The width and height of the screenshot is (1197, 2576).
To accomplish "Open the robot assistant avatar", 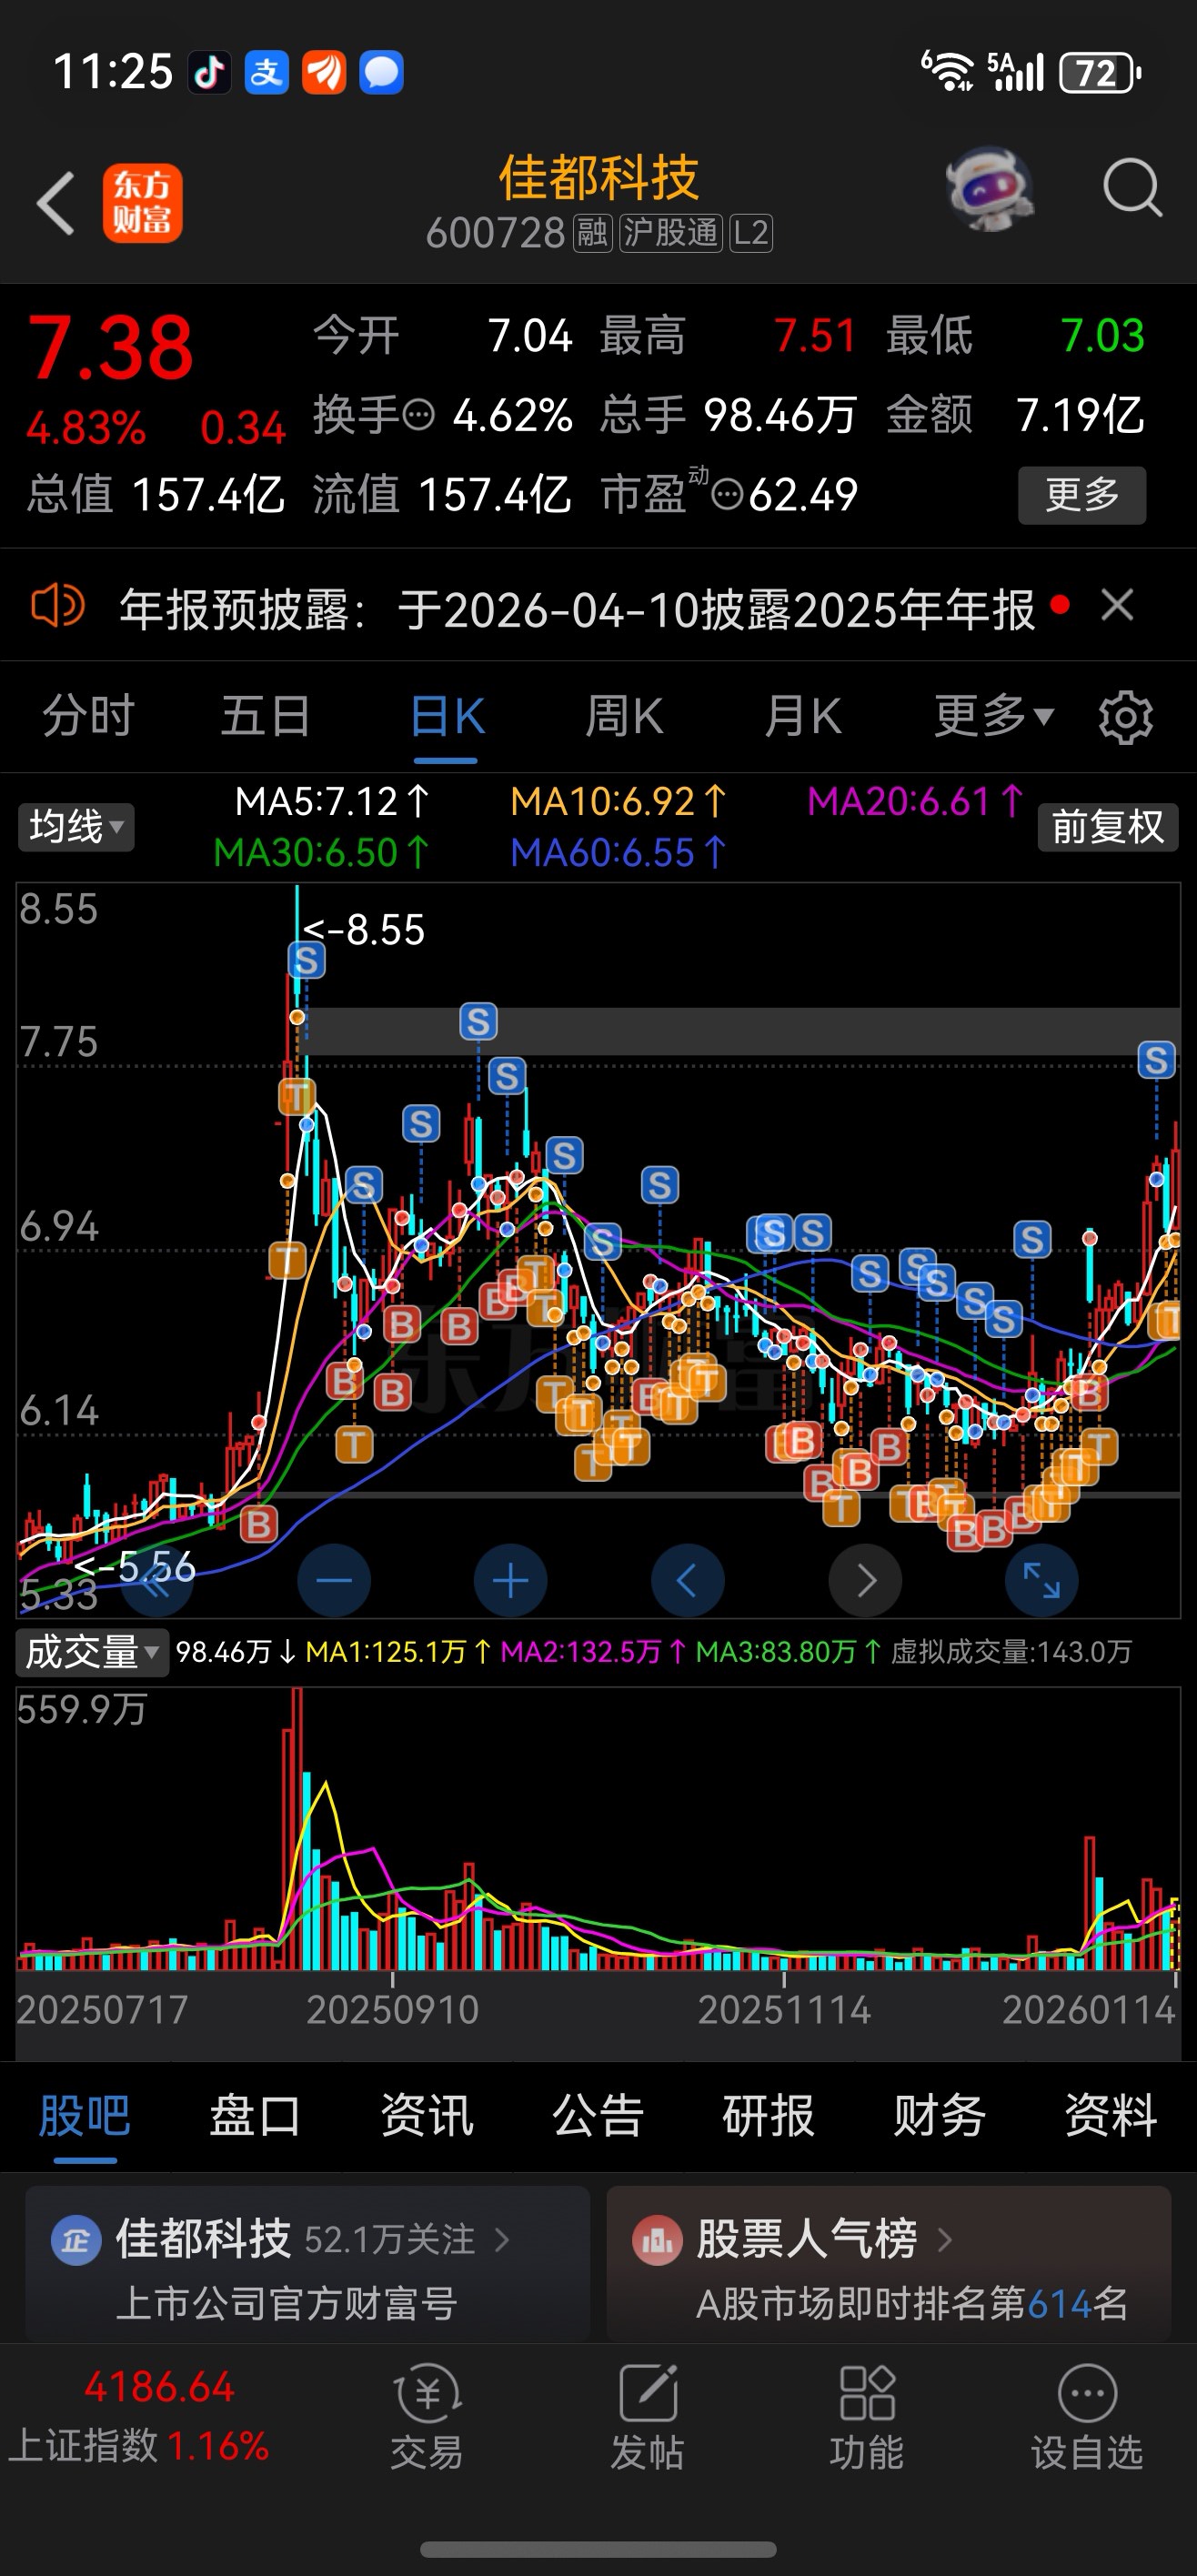I will click(990, 188).
